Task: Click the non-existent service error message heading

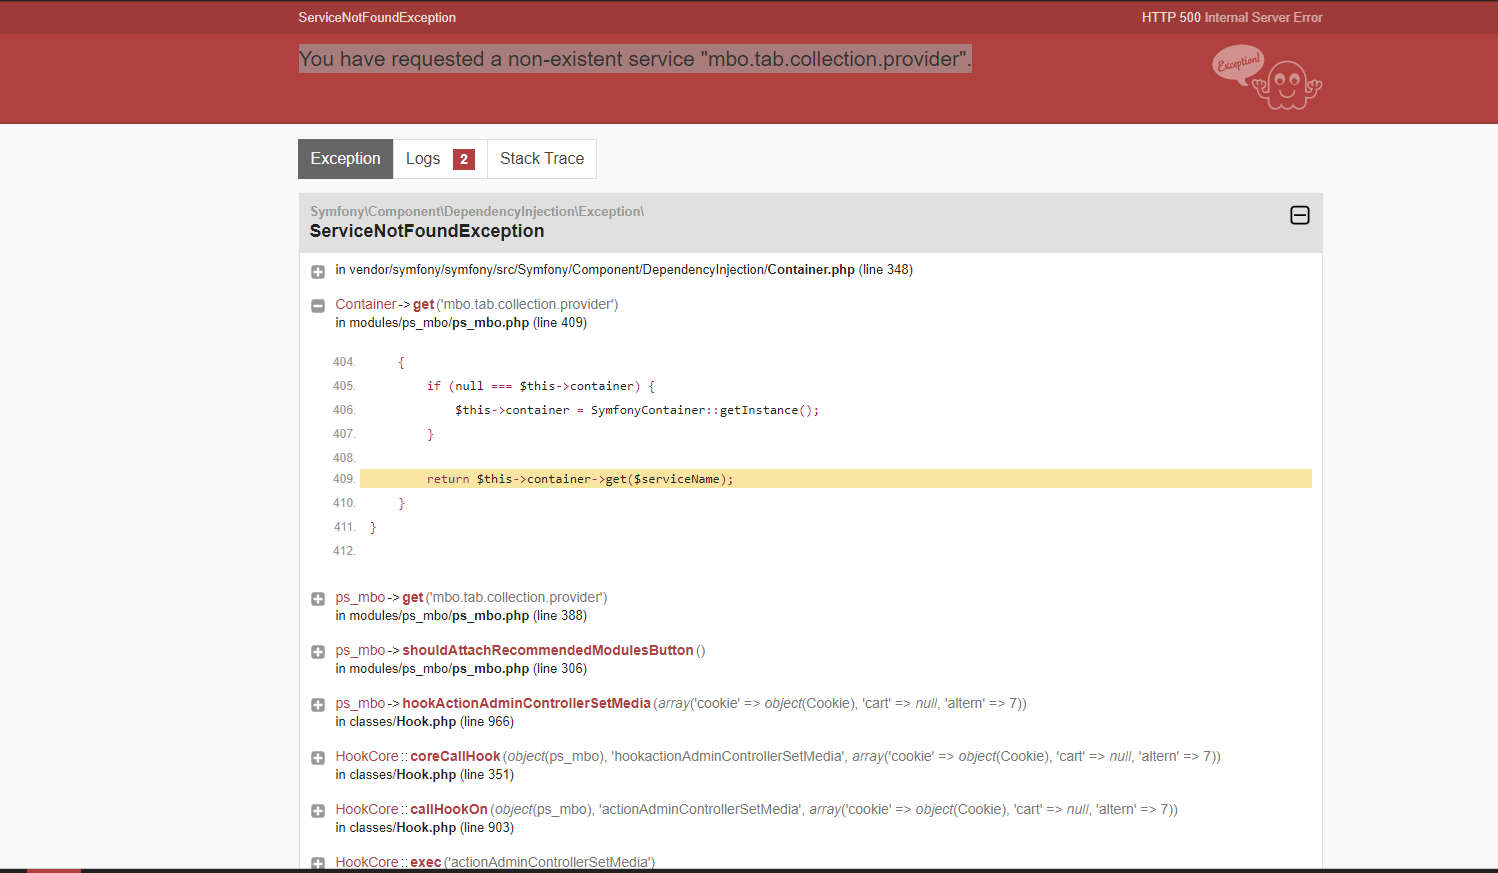Action: pyautogui.click(x=635, y=59)
